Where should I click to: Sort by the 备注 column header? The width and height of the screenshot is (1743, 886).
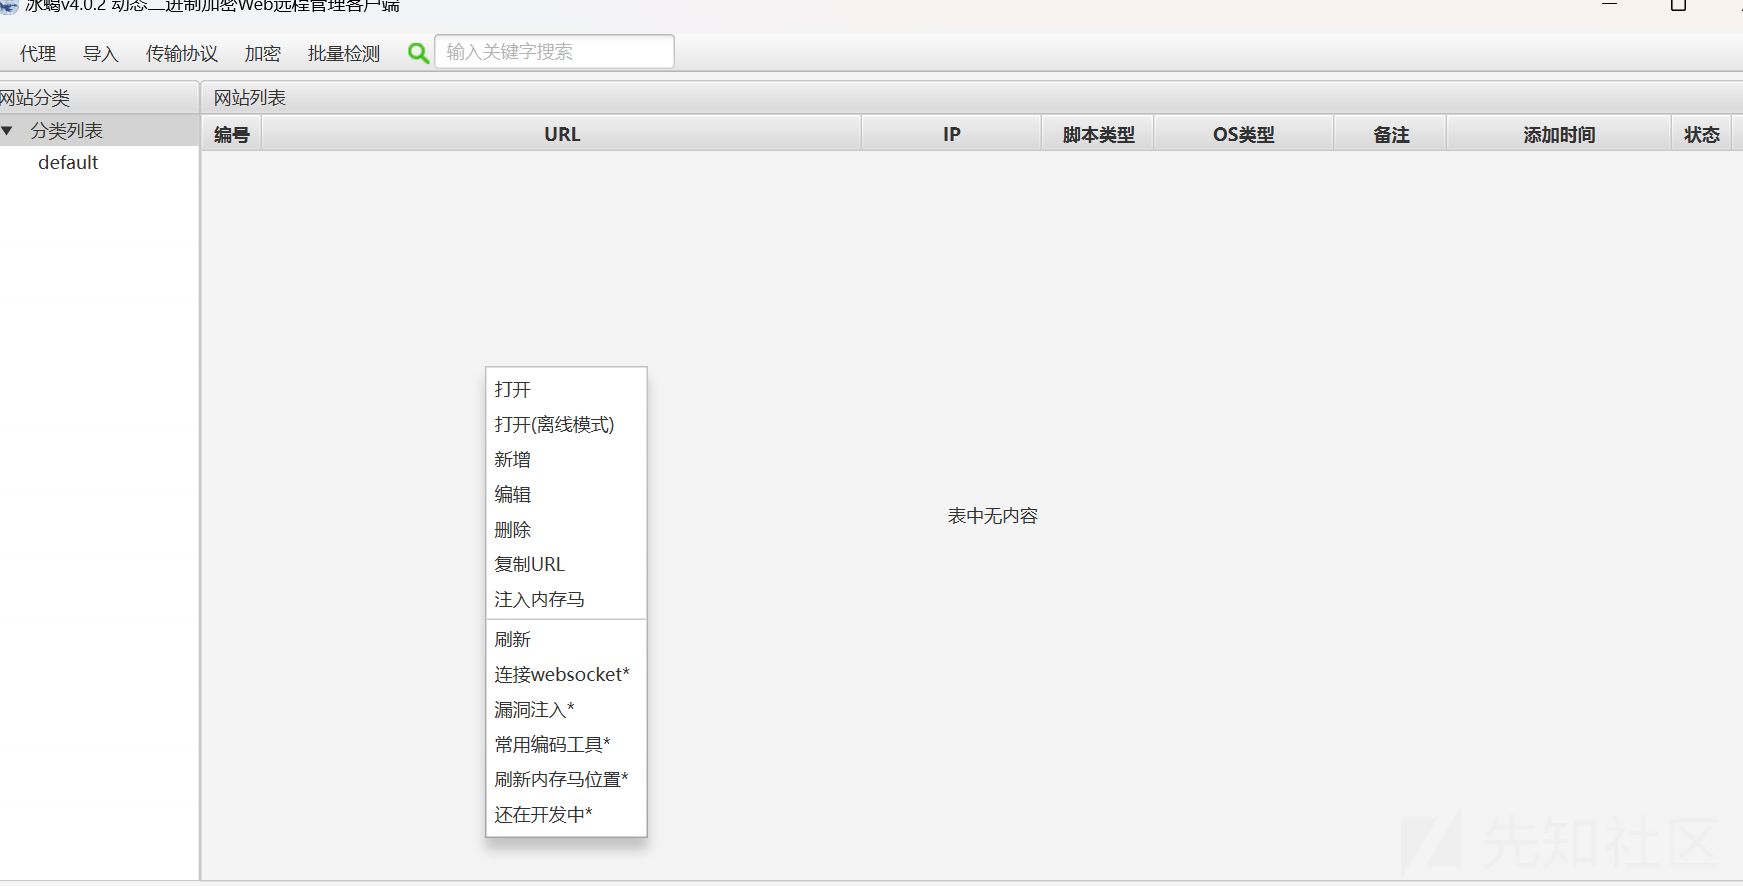[1391, 134]
